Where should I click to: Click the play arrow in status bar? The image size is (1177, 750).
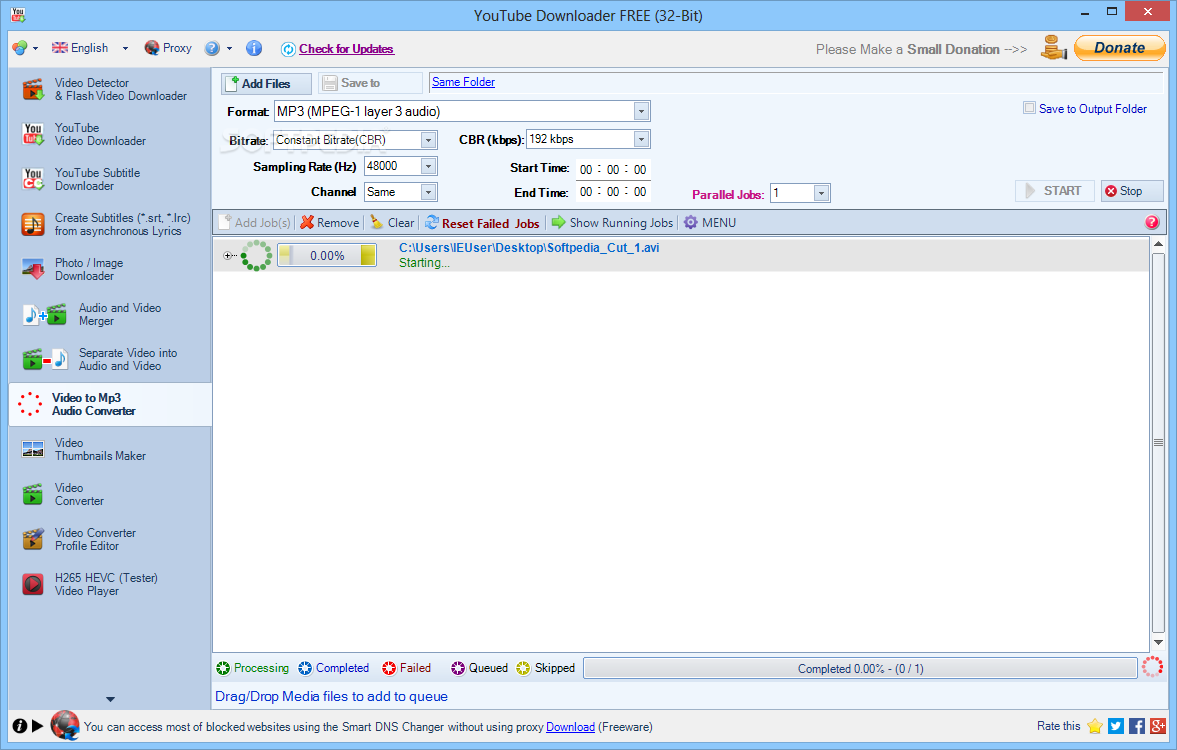38,726
